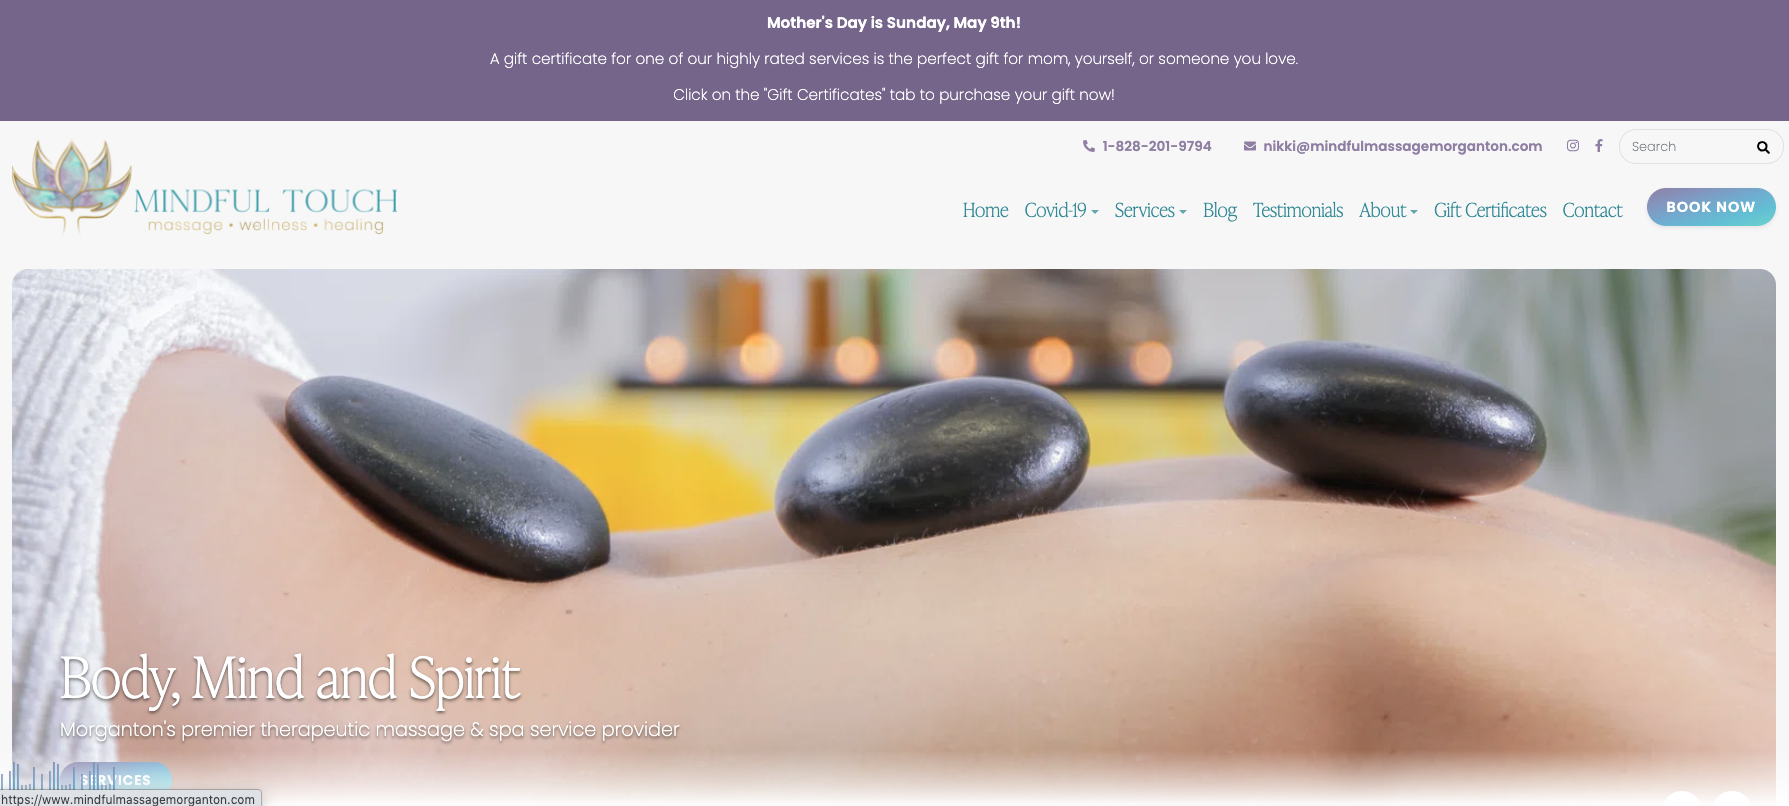Click the envelope icon beside the email address
1789x806 pixels.
[x=1250, y=146]
